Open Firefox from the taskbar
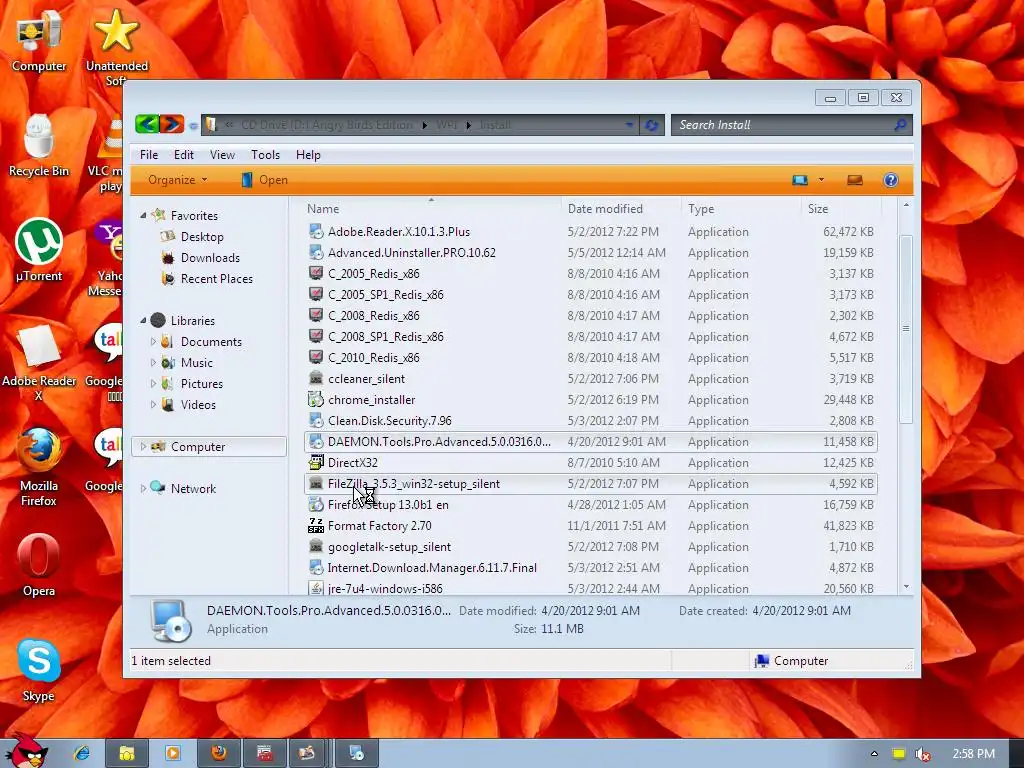The width and height of the screenshot is (1024, 768). 219,754
